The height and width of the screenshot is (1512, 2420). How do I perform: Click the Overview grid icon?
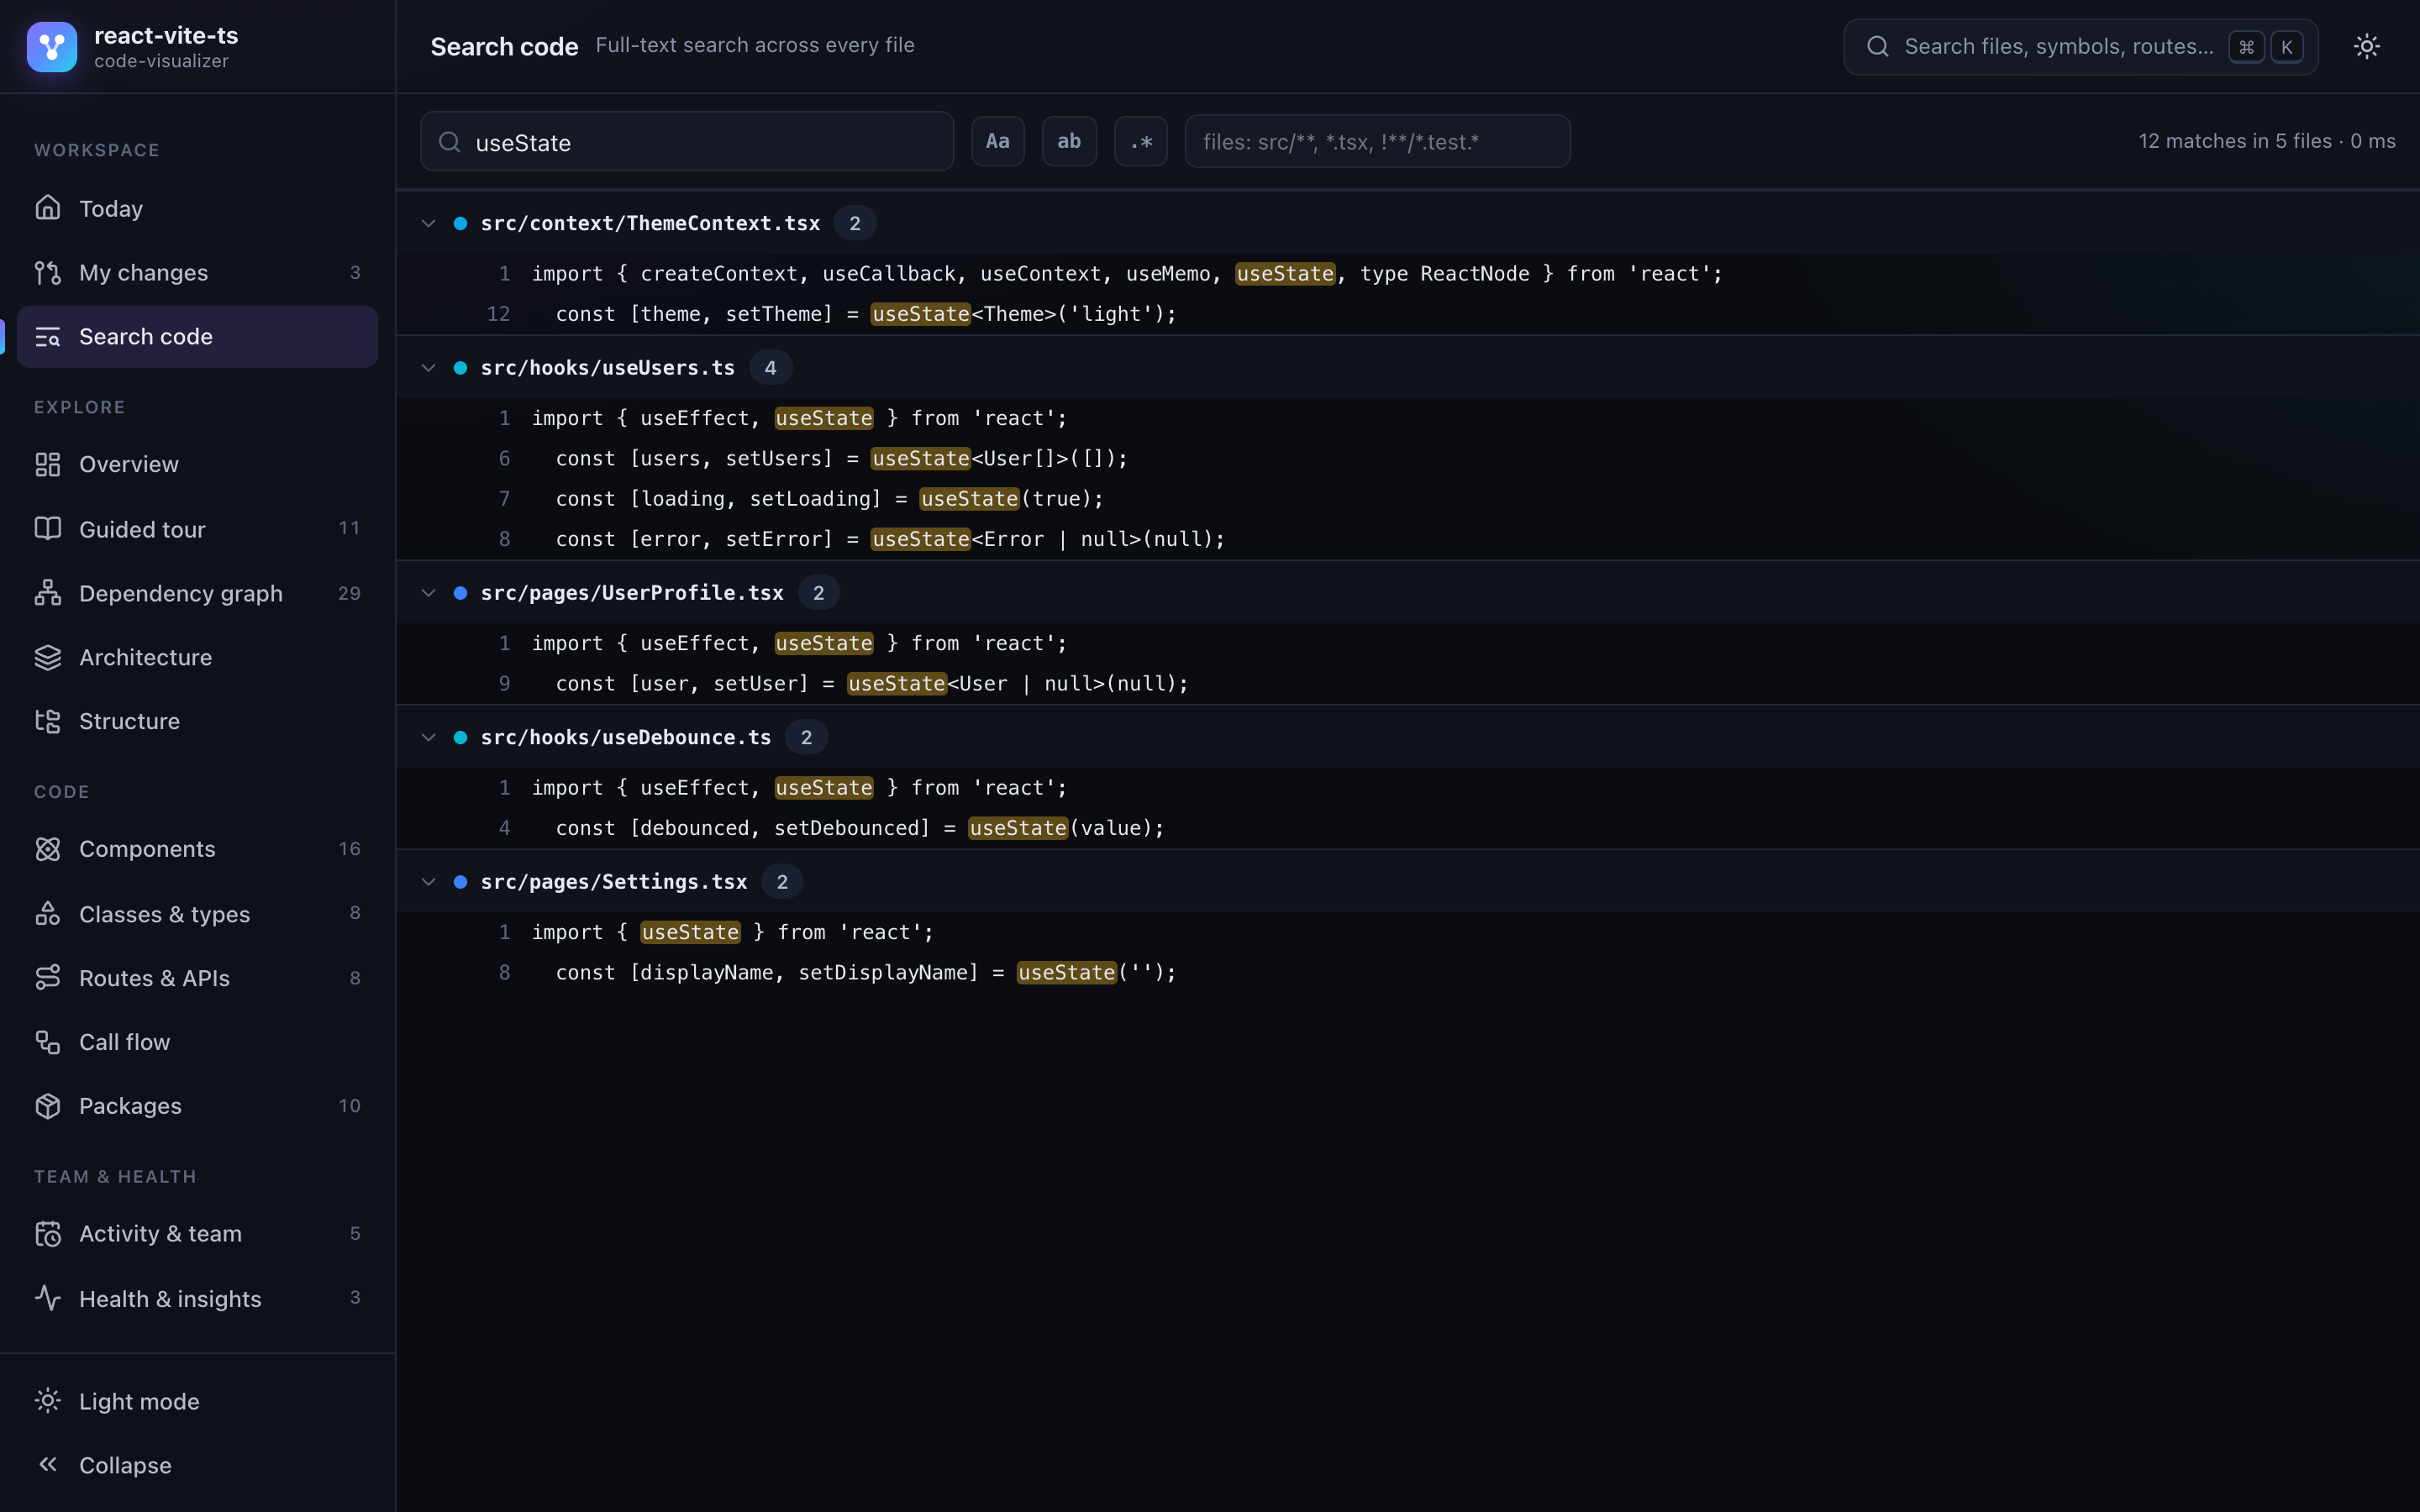(x=48, y=464)
